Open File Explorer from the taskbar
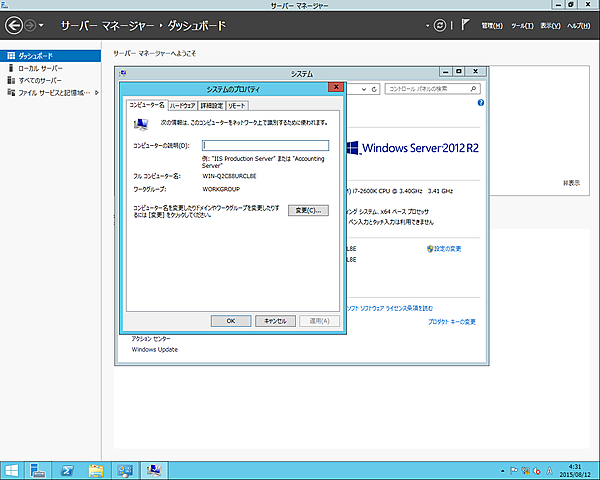600x480 pixels. click(x=98, y=469)
